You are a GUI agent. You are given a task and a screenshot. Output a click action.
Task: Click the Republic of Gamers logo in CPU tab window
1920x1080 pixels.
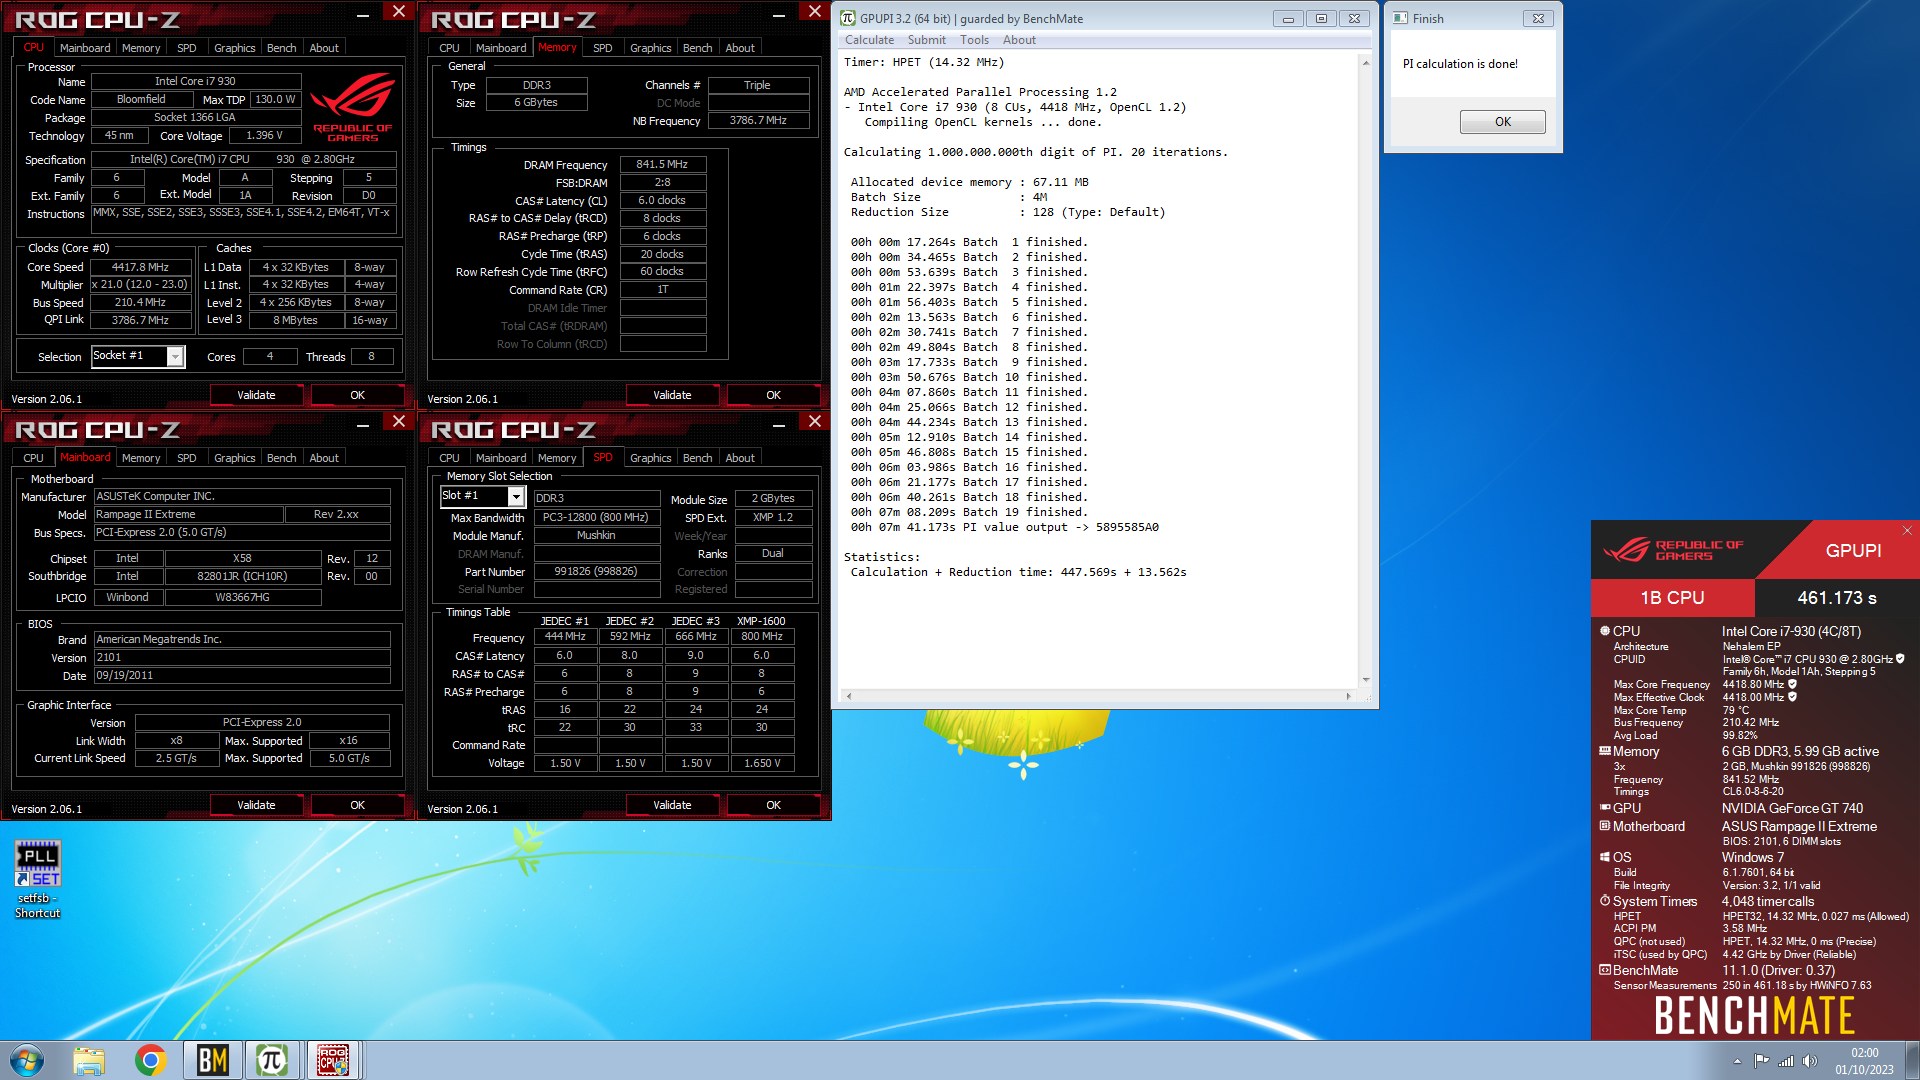pos(352,108)
